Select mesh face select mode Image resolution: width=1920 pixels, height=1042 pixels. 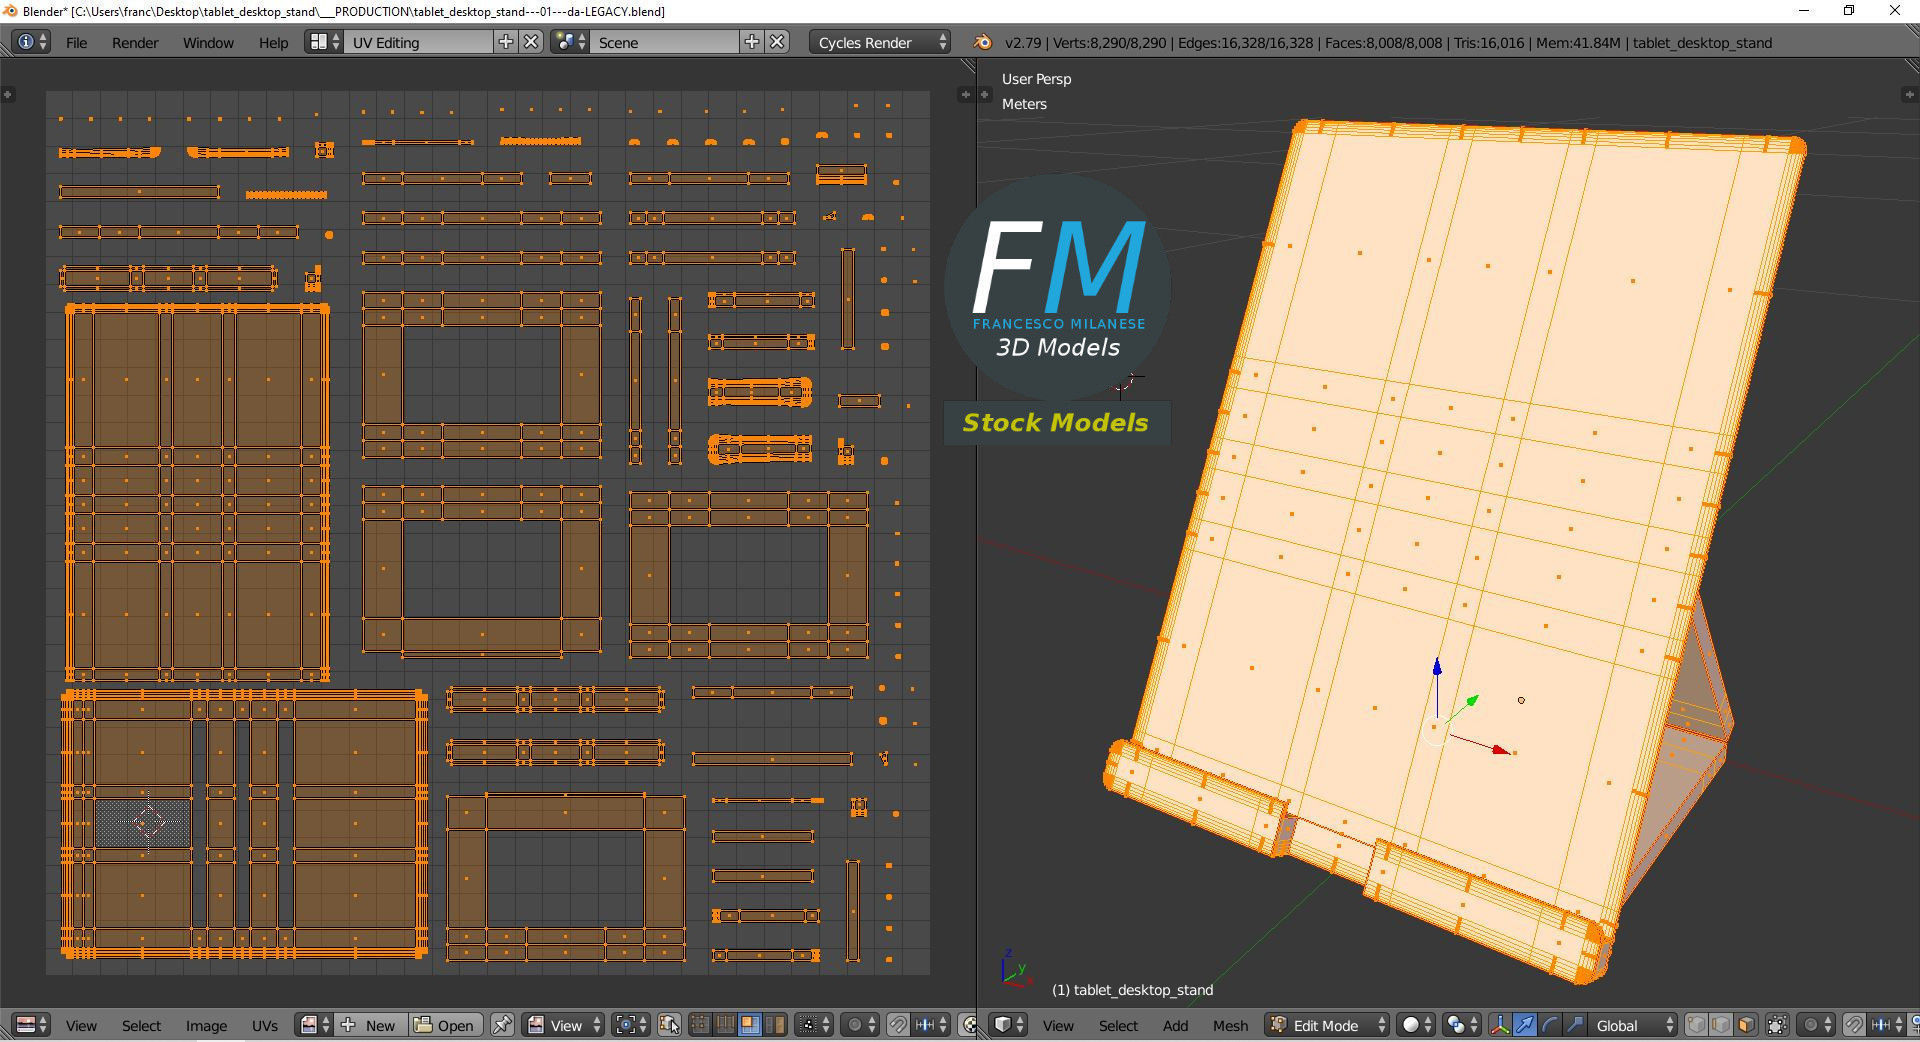1746,1025
